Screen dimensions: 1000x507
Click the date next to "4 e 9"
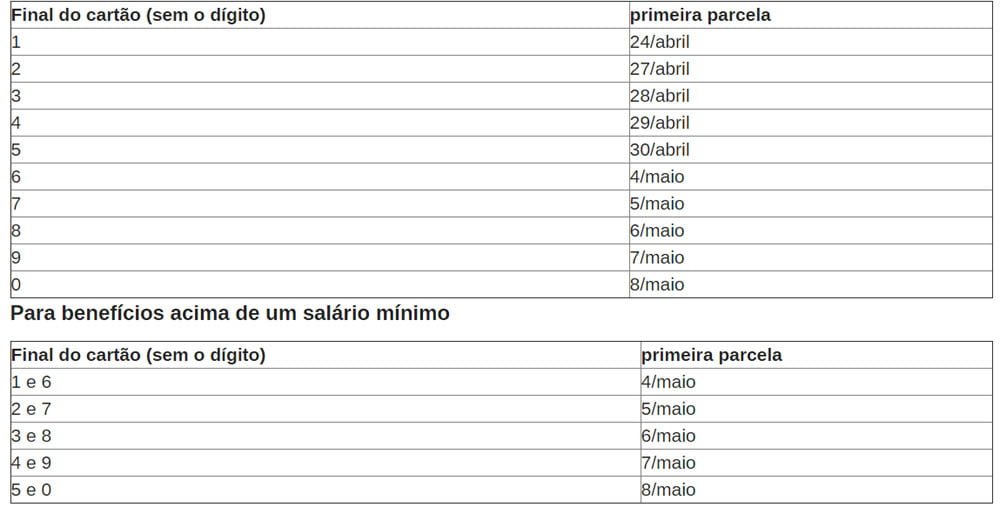tap(669, 463)
